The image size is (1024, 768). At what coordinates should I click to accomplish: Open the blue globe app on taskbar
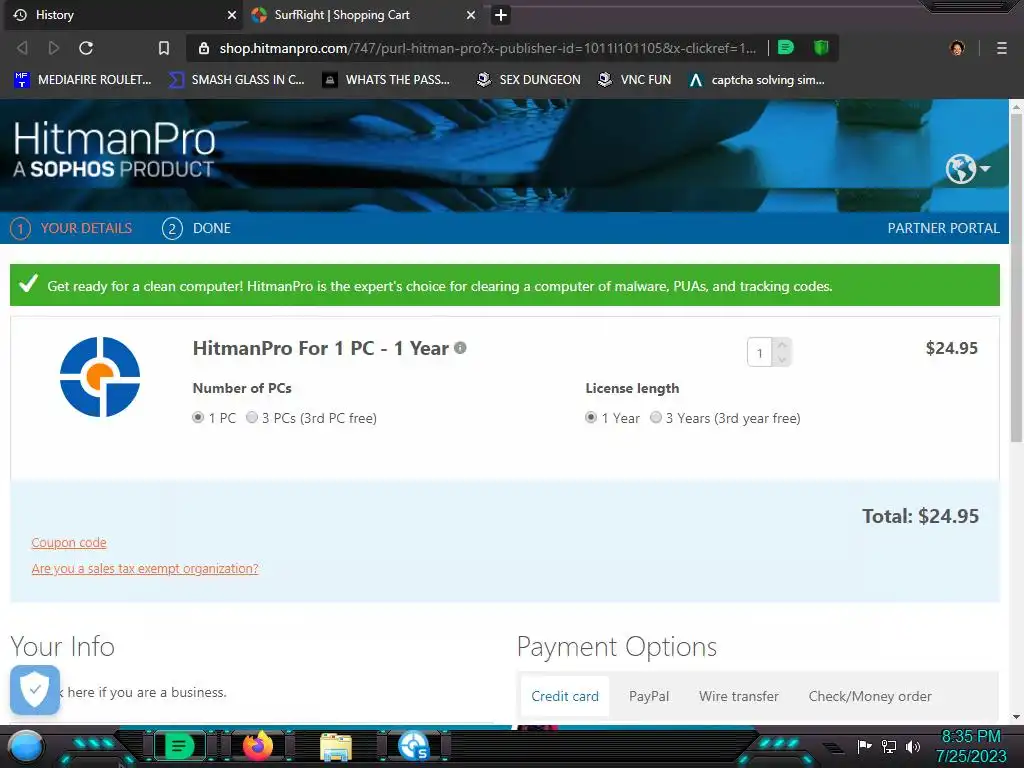point(413,746)
